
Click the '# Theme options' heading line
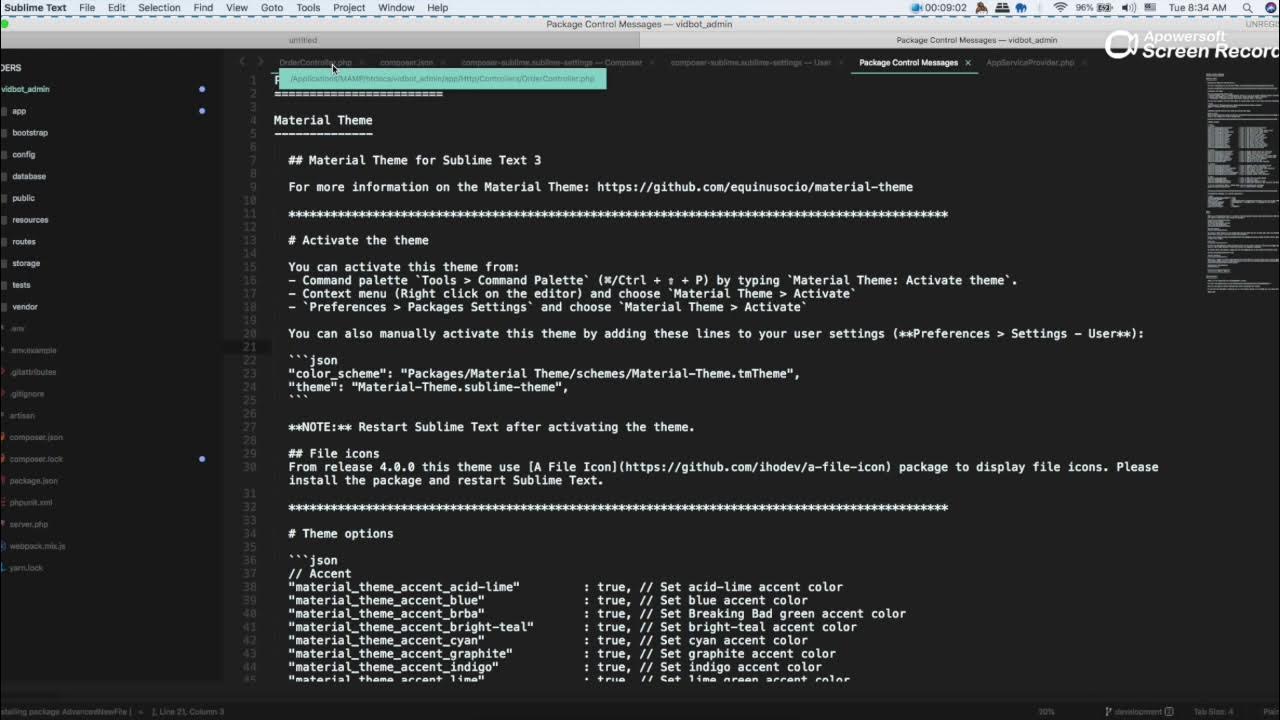point(341,534)
